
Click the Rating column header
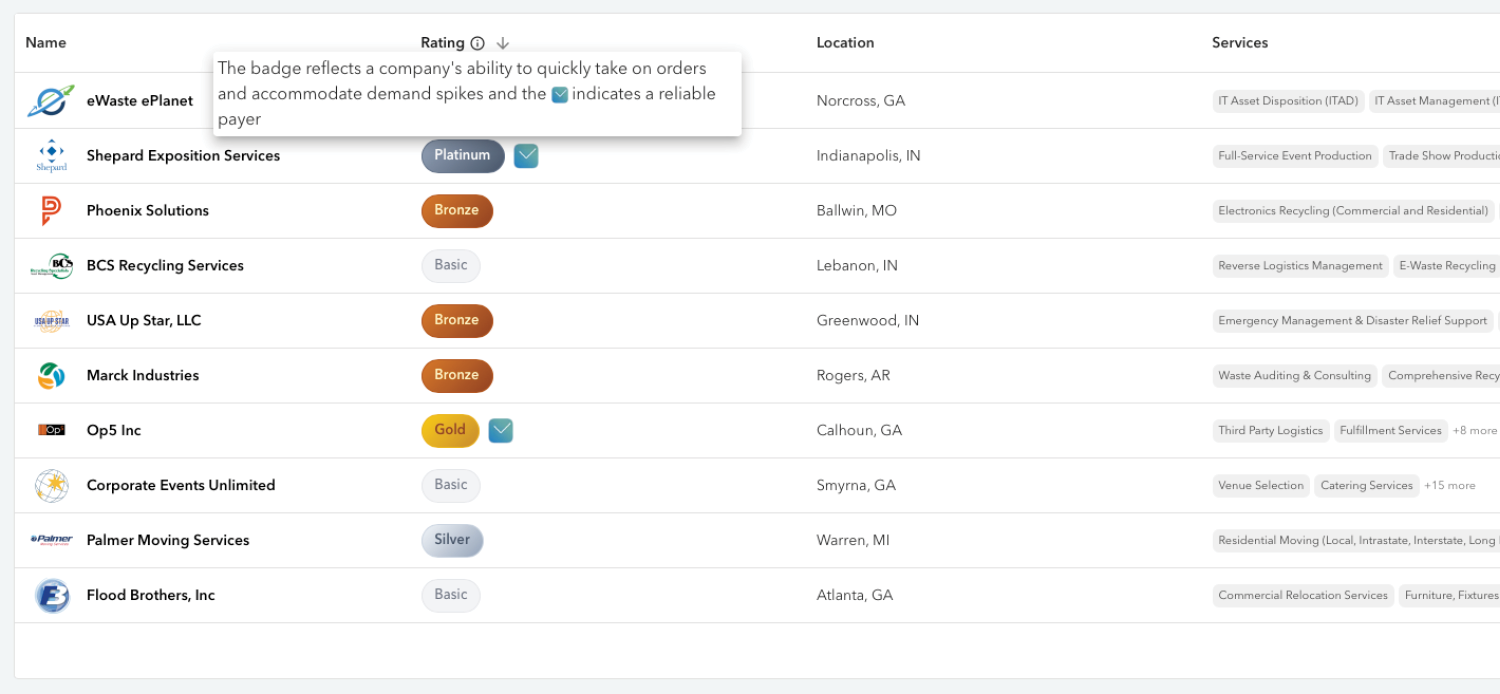pyautogui.click(x=442, y=43)
